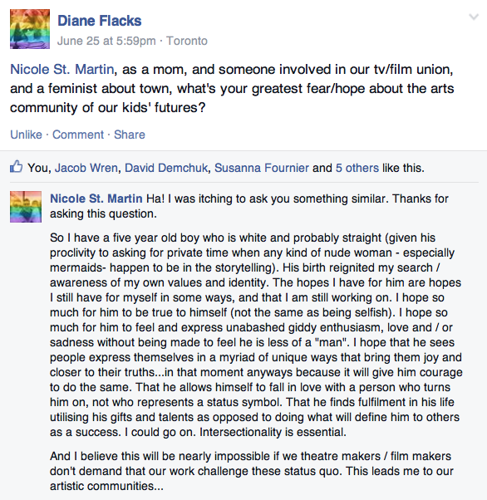Viewport: 487px width, 500px height.
Task: Click Nicole St. Martin's comment avatar
Action: pos(26,207)
